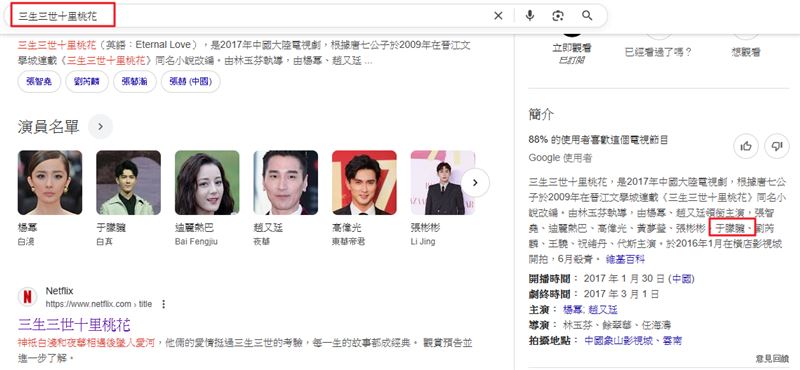Click the netflix.com URL breadcrumb
800x370 pixels.
tap(99, 304)
